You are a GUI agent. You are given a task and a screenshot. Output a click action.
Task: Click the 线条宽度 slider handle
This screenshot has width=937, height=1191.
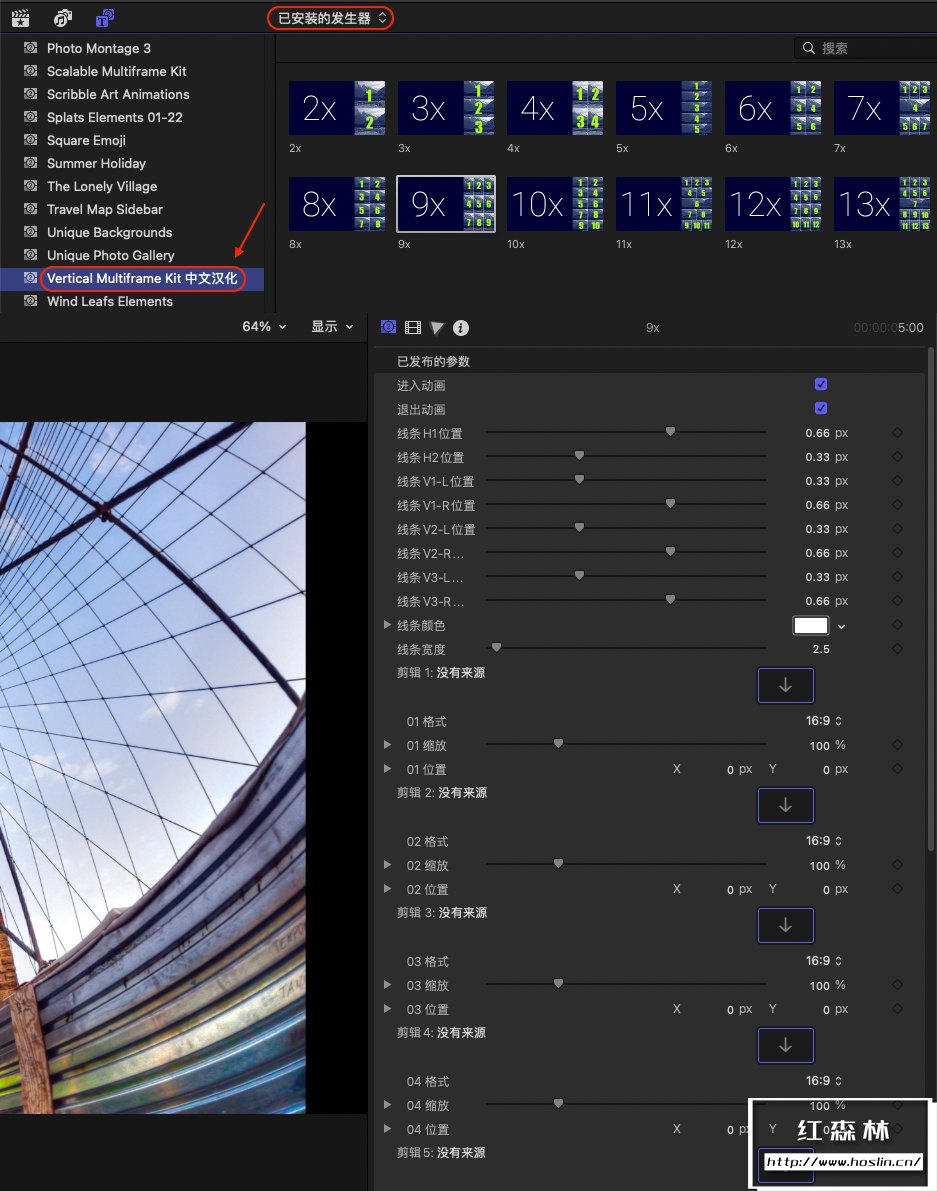[496, 647]
